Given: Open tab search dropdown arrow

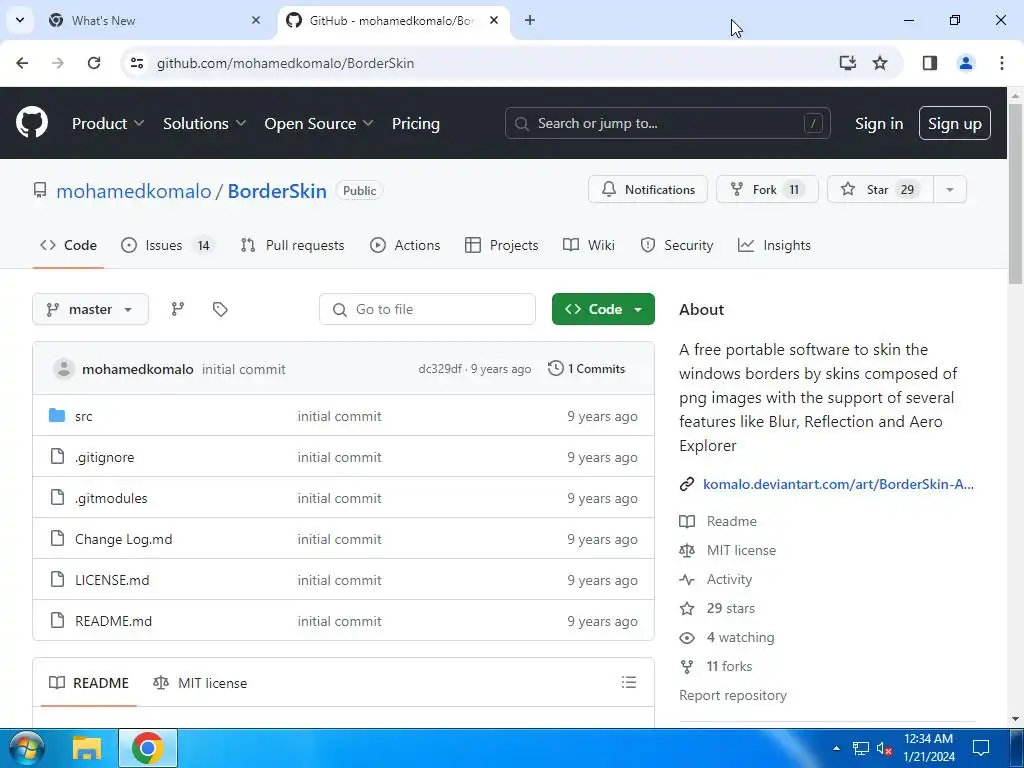Looking at the screenshot, I should pyautogui.click(x=20, y=20).
